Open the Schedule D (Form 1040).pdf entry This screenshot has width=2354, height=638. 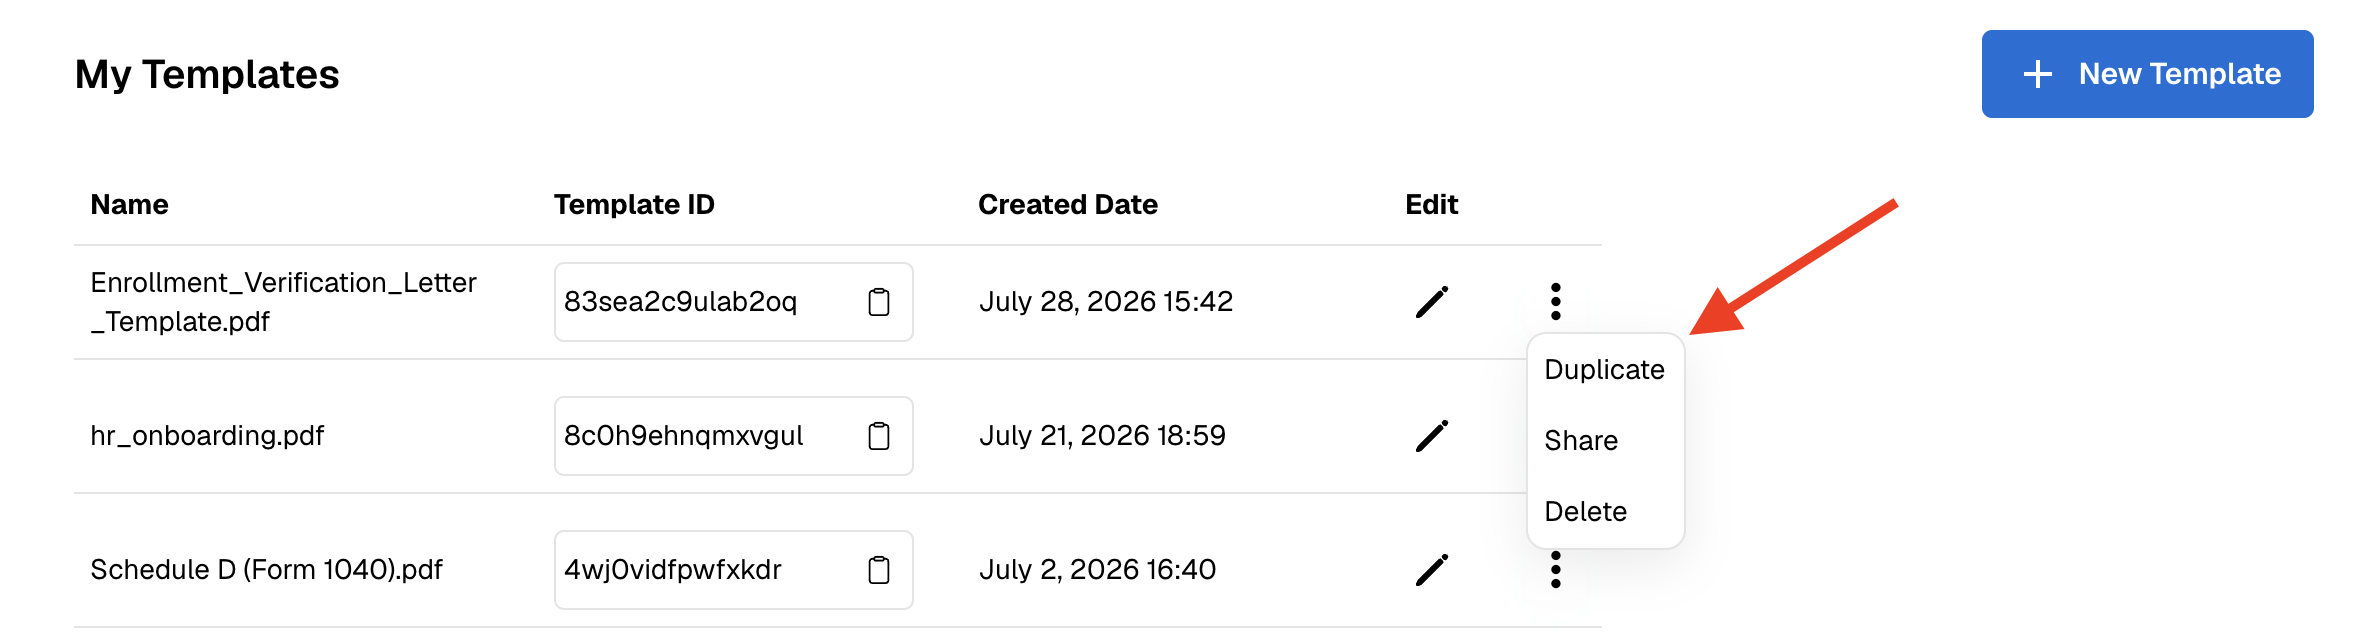(x=266, y=570)
